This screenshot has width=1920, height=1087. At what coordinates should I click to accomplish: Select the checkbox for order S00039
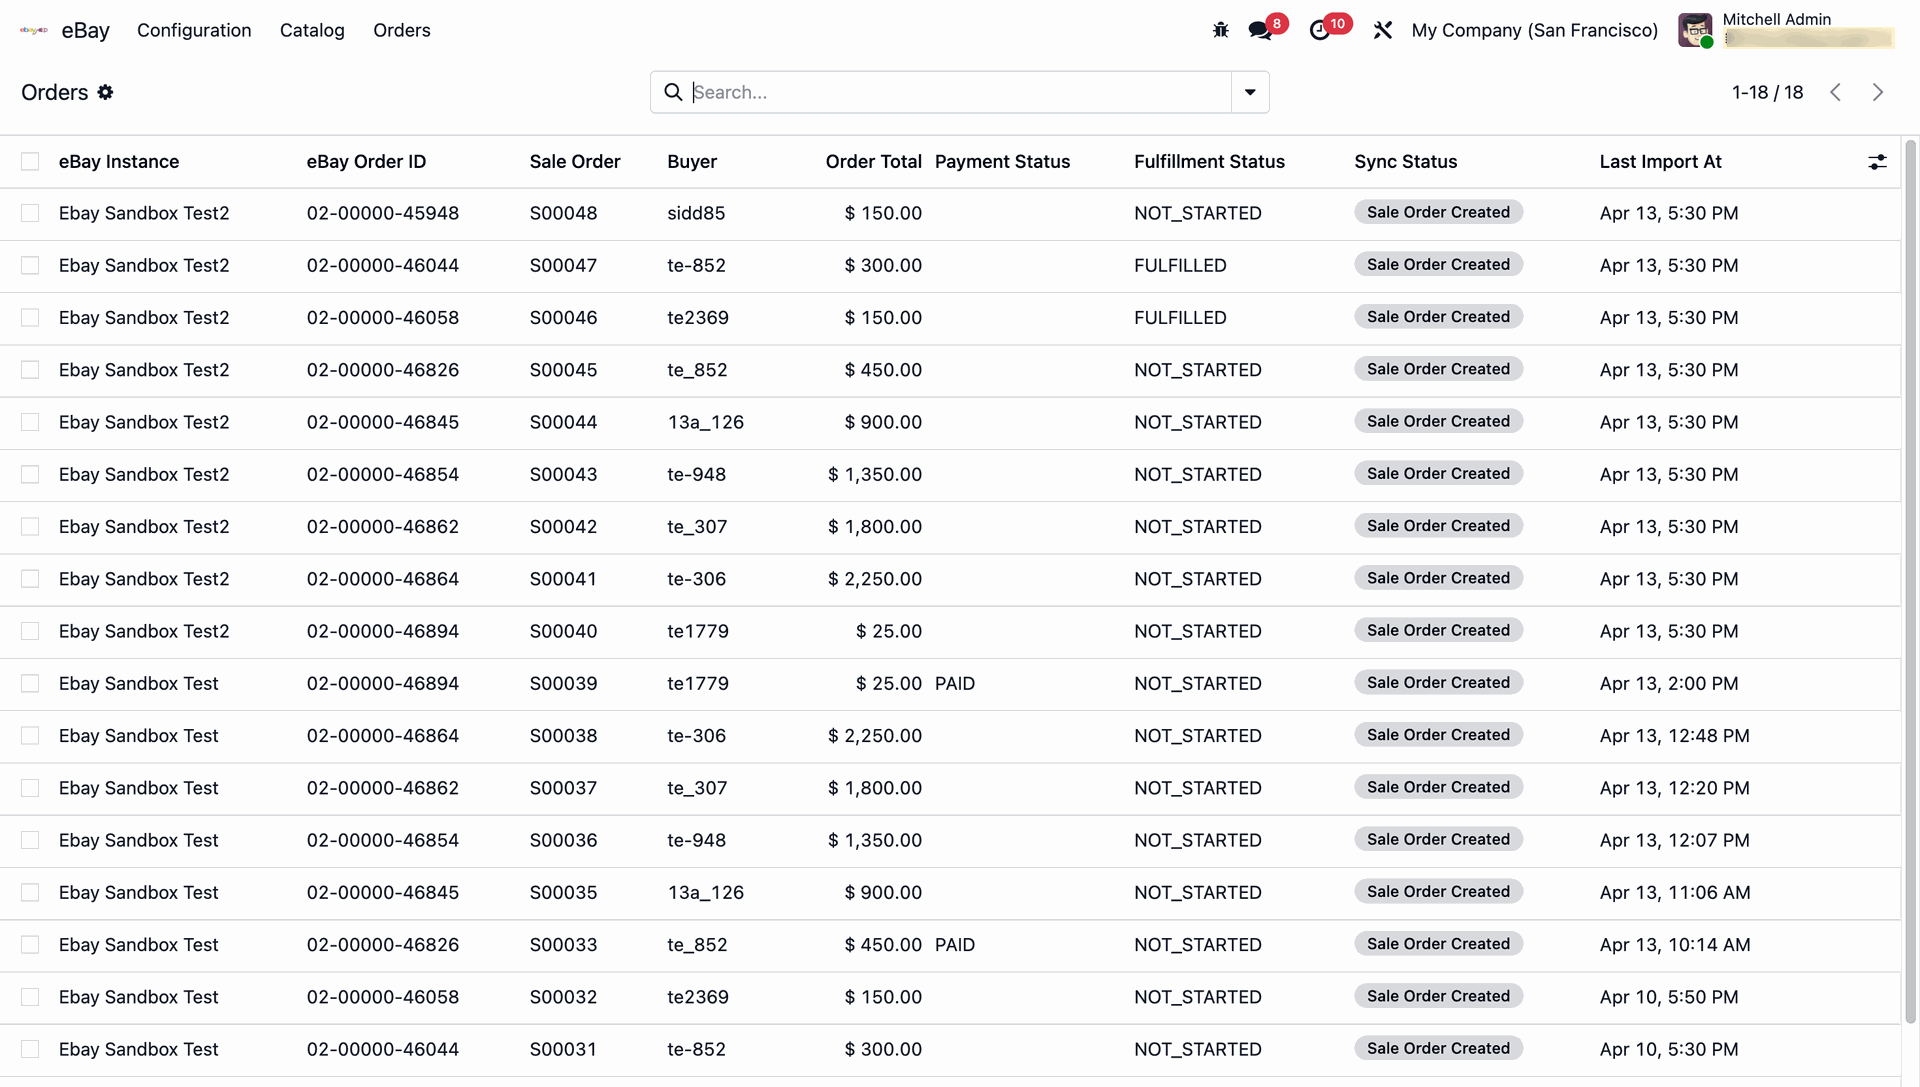pyautogui.click(x=30, y=683)
